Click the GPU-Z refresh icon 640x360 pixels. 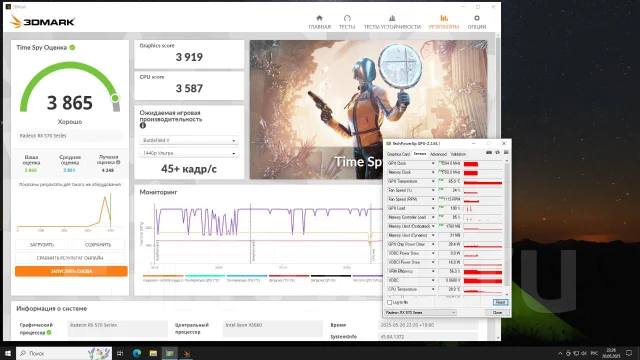[497, 153]
